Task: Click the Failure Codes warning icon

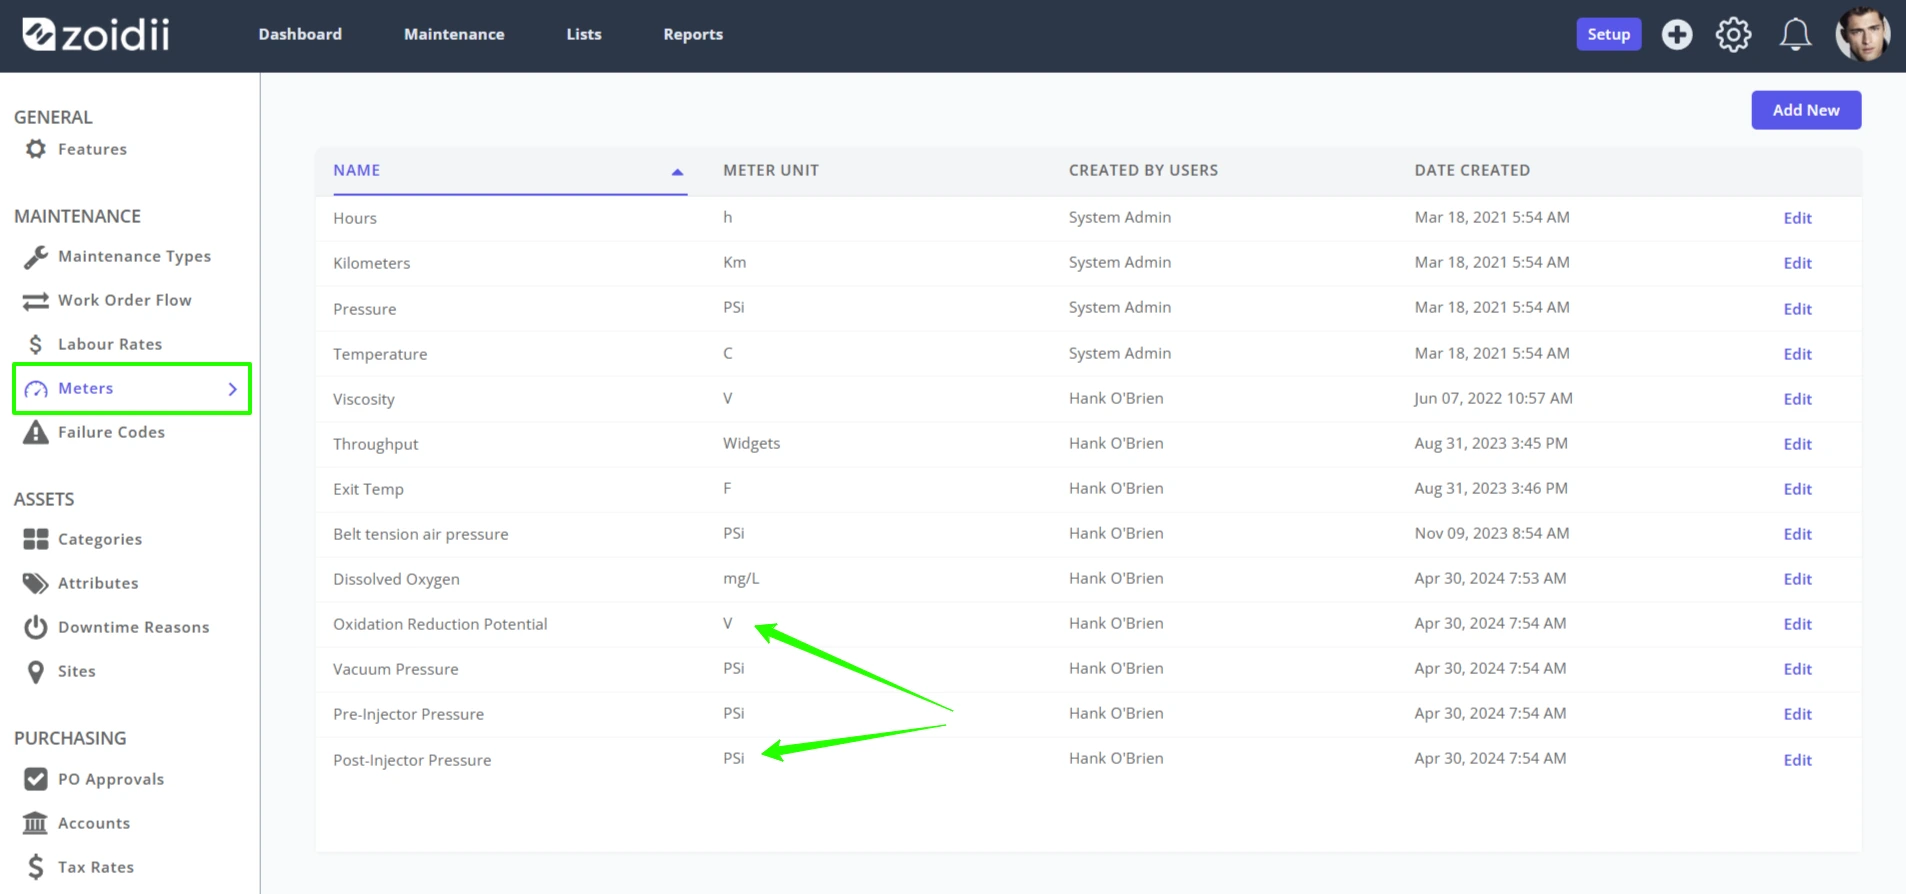Action: pos(36,432)
